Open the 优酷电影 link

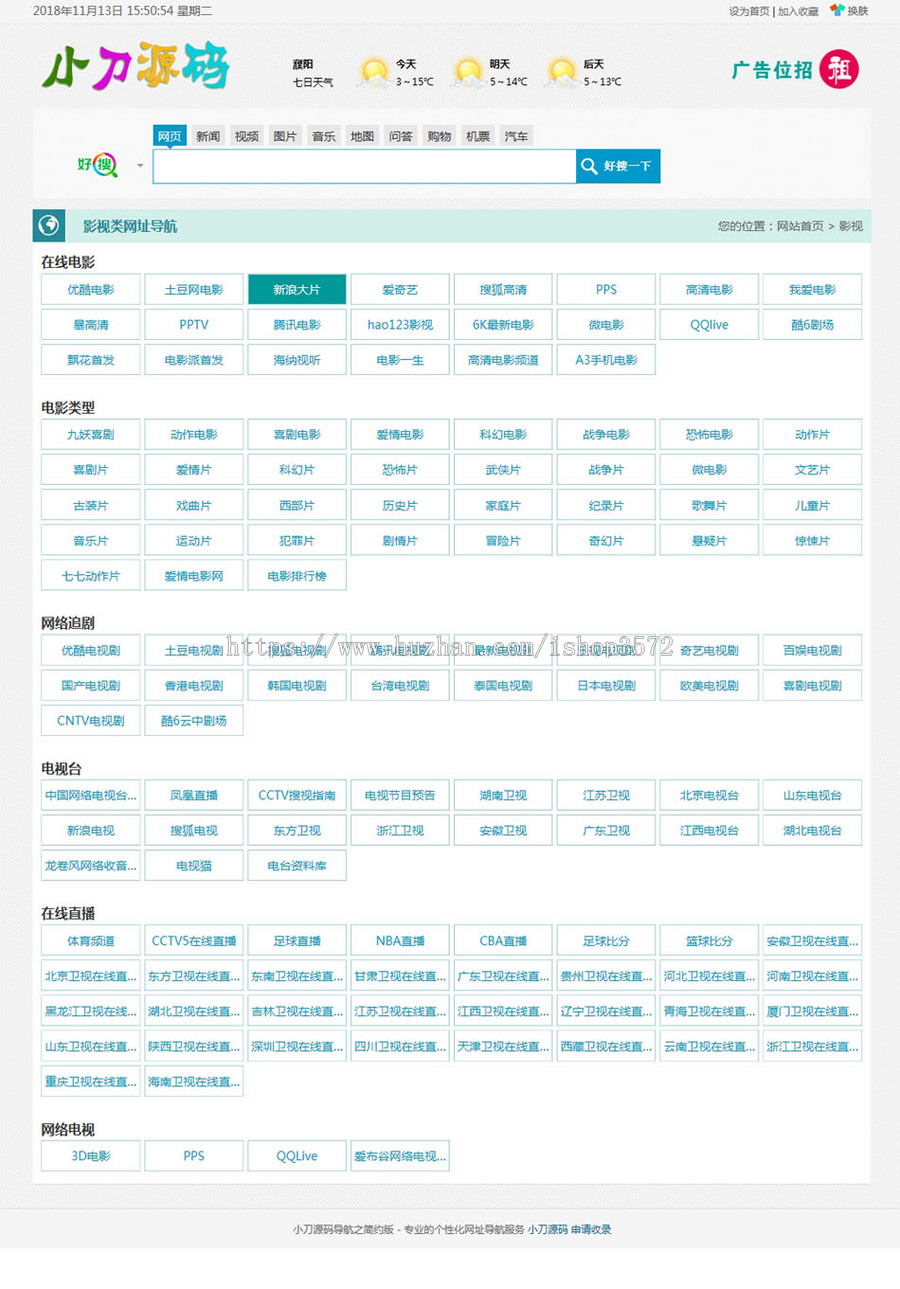click(91, 290)
